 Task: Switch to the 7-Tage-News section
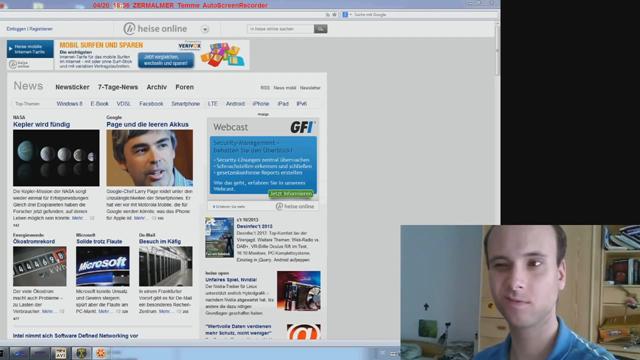pyautogui.click(x=118, y=87)
